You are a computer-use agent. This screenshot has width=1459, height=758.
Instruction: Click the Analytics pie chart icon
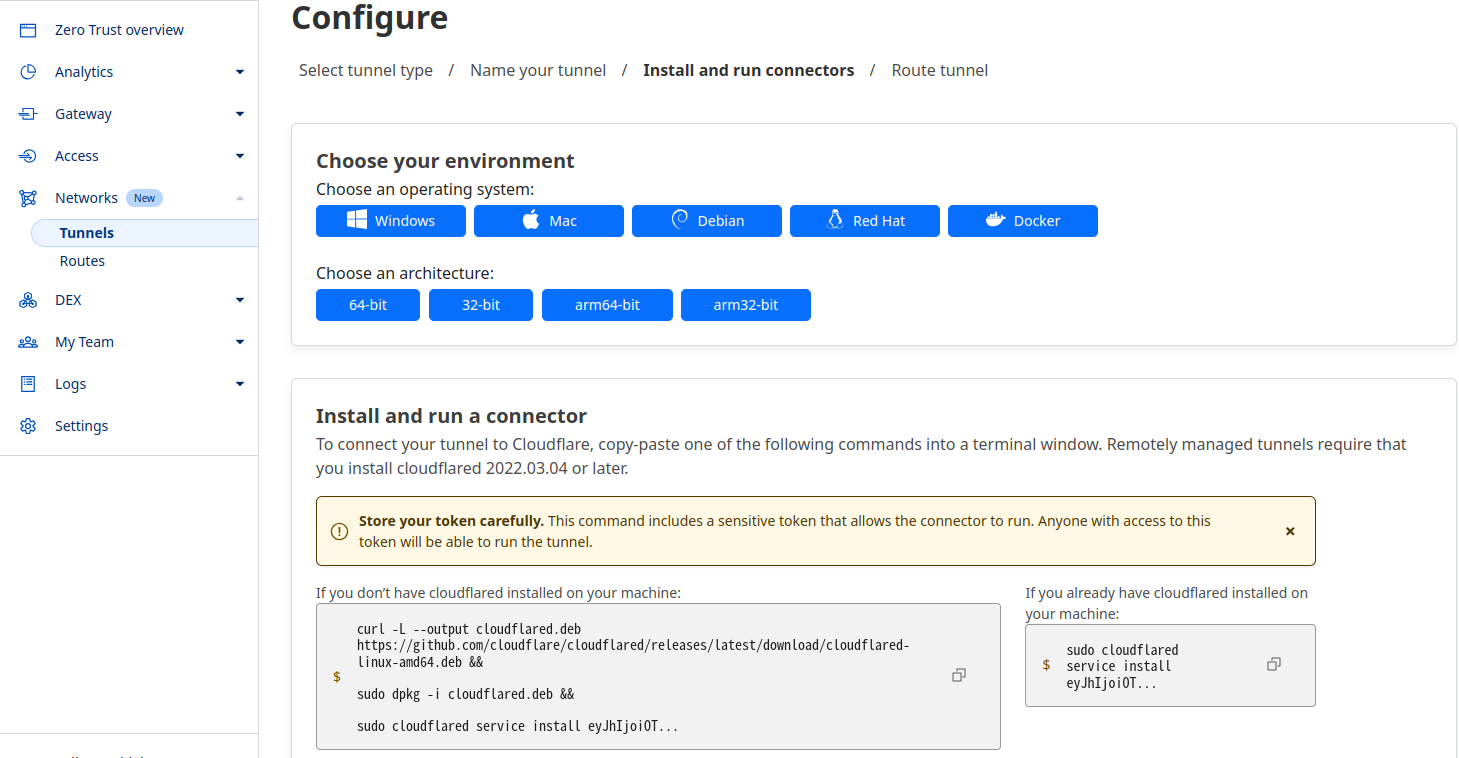(x=28, y=72)
